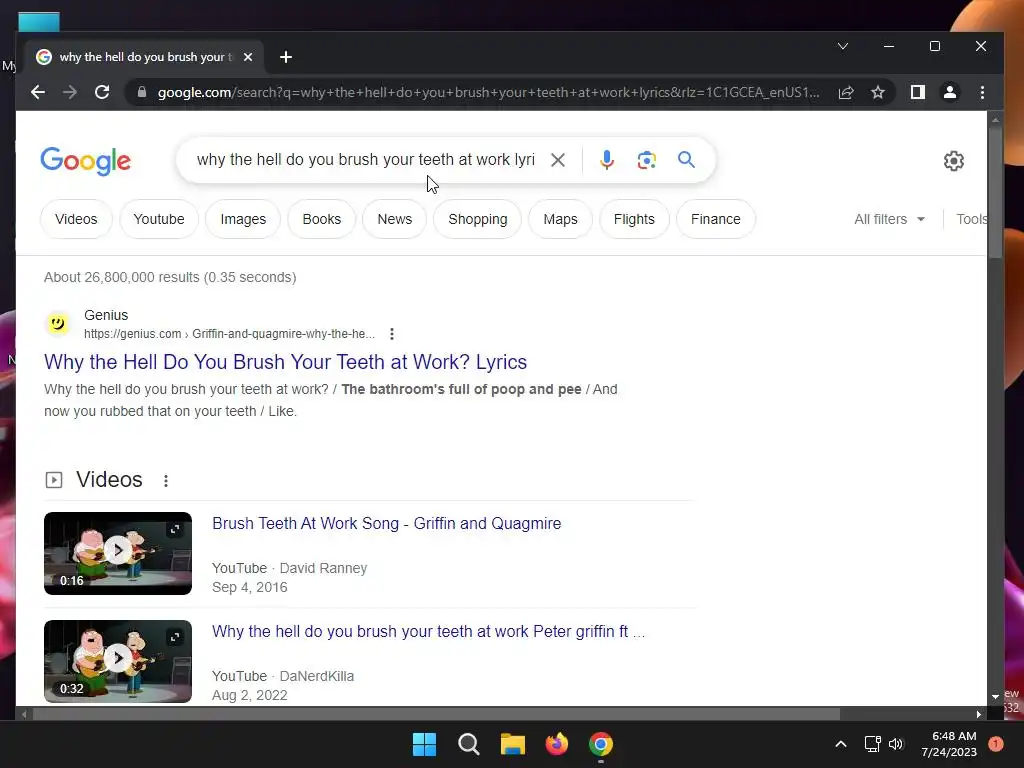Click the address bar URL
Viewport: 1024px width, 768px height.
[488, 92]
